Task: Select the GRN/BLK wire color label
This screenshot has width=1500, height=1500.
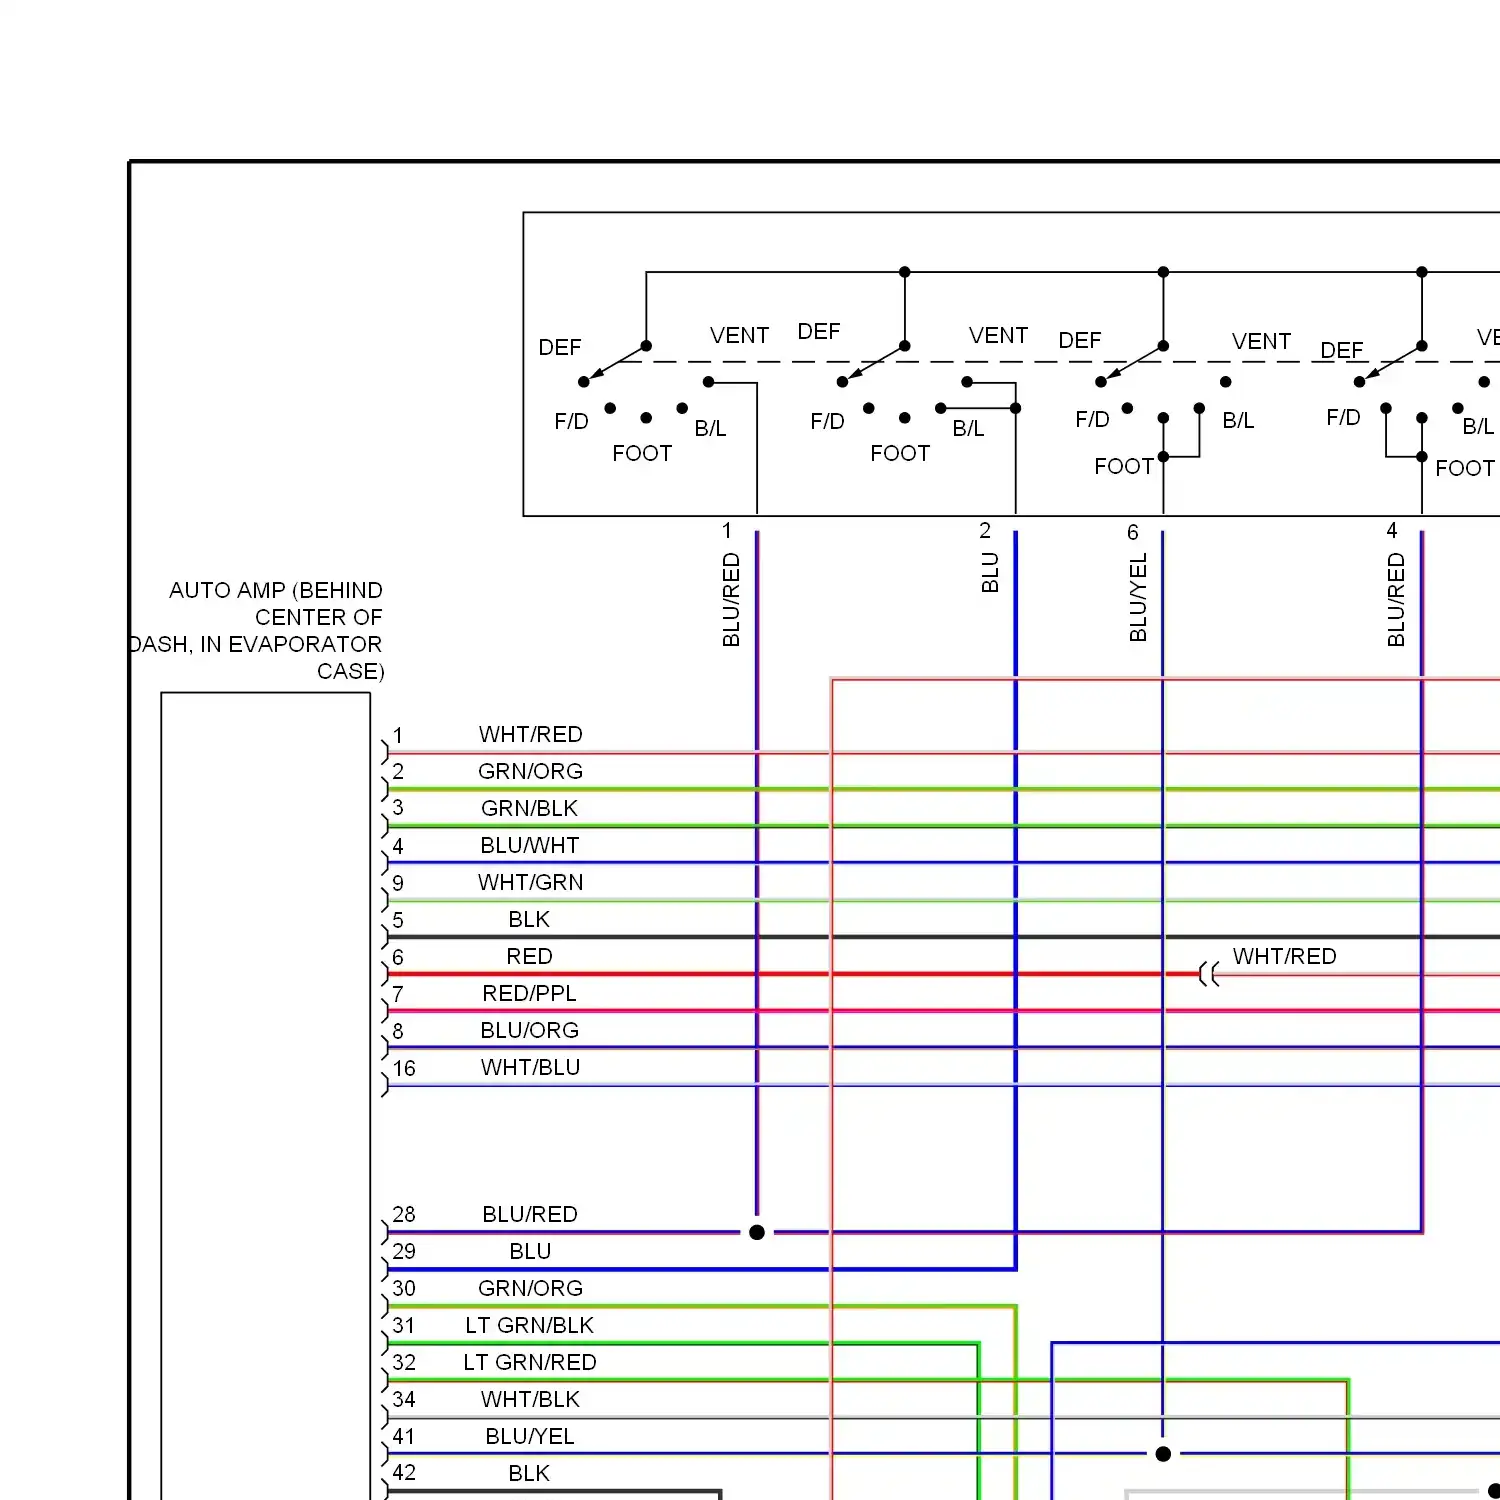Action: [529, 809]
